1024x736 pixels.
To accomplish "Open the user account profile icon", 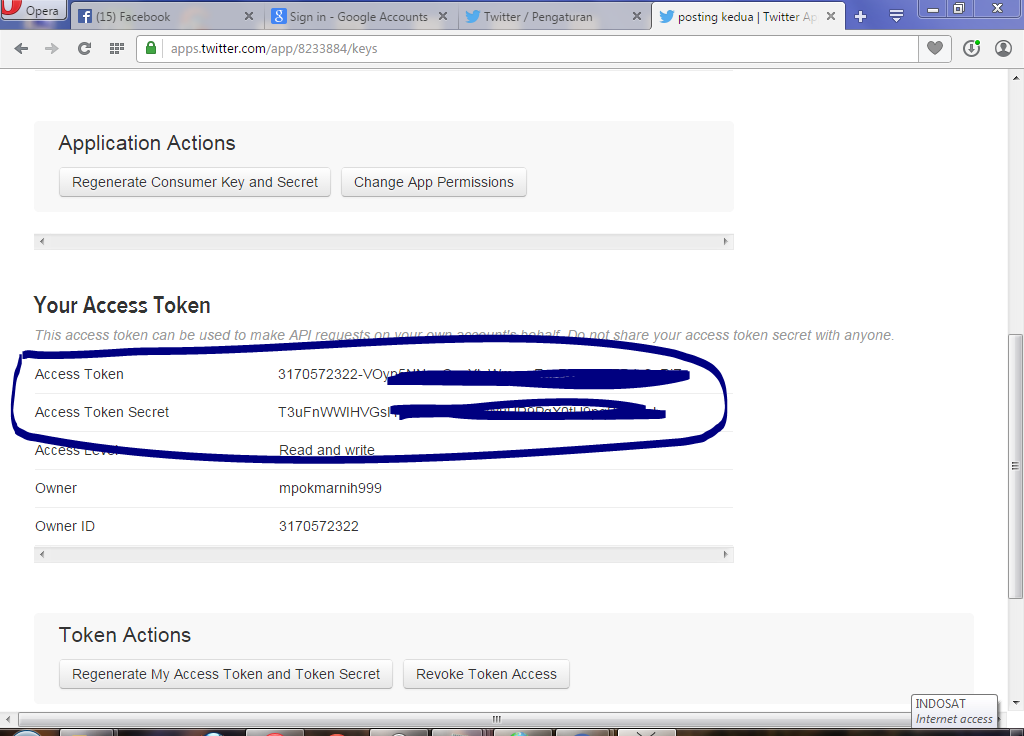I will tap(1003, 48).
